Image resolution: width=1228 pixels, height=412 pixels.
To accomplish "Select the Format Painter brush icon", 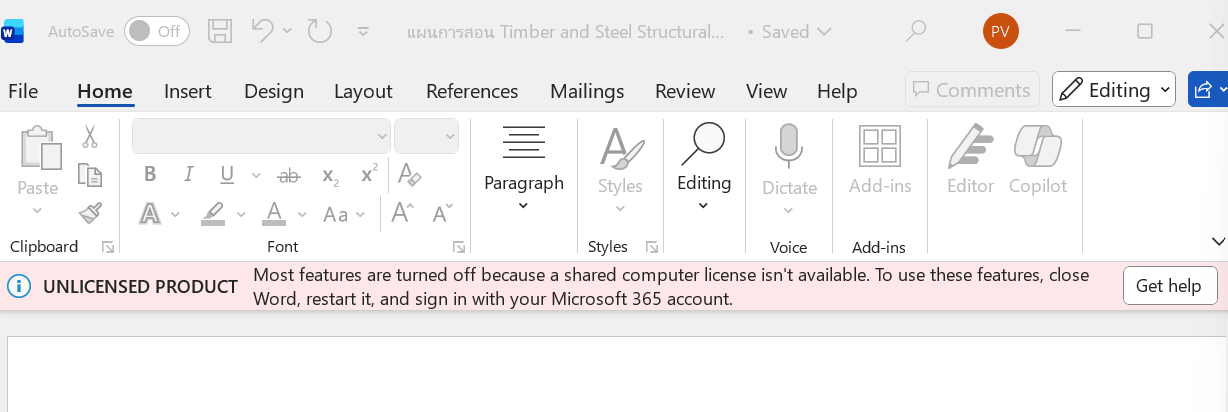I will (90, 213).
